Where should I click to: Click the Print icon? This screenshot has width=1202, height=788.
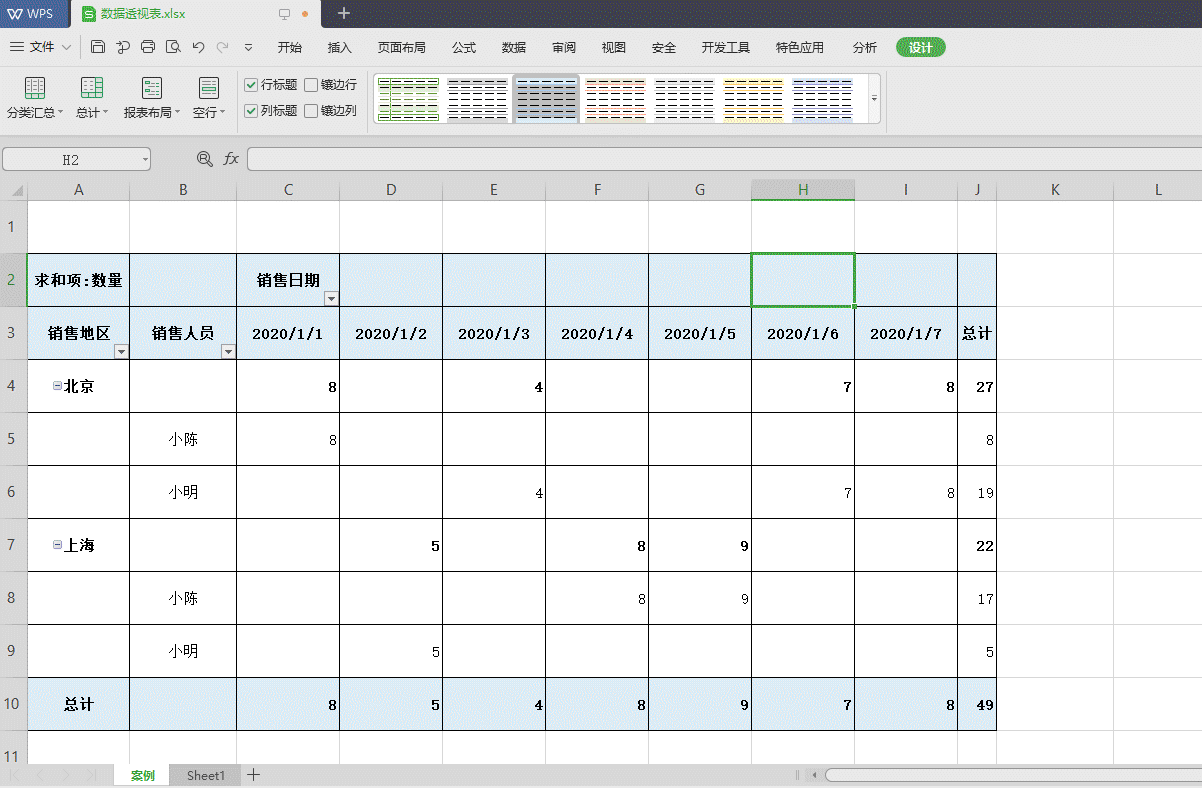pos(148,47)
